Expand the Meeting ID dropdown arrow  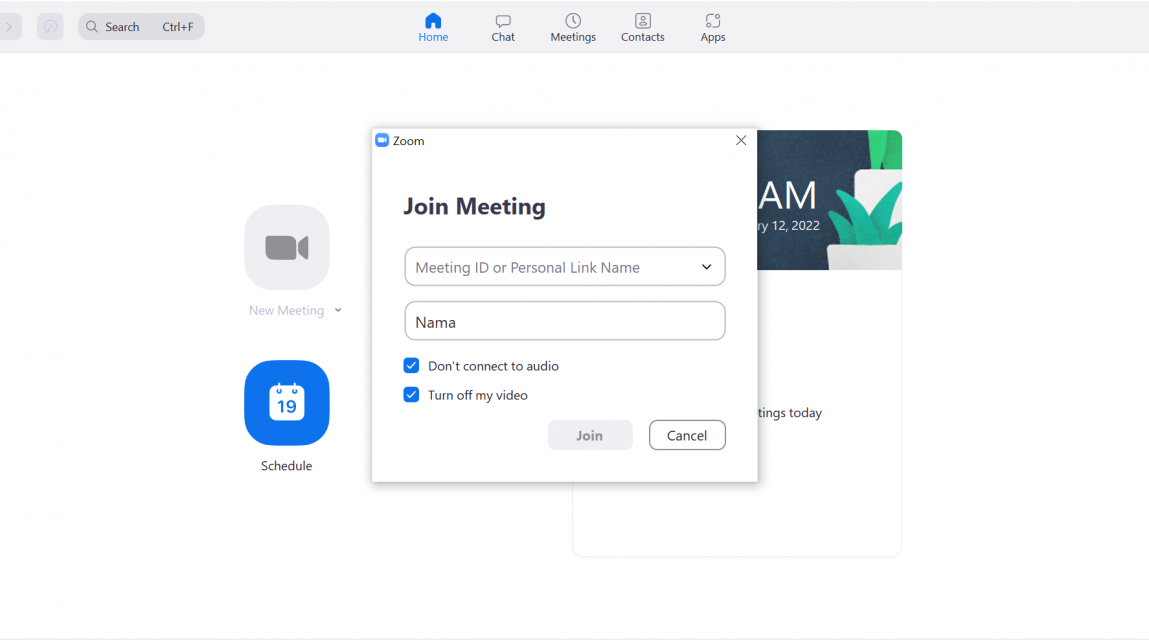click(x=706, y=267)
